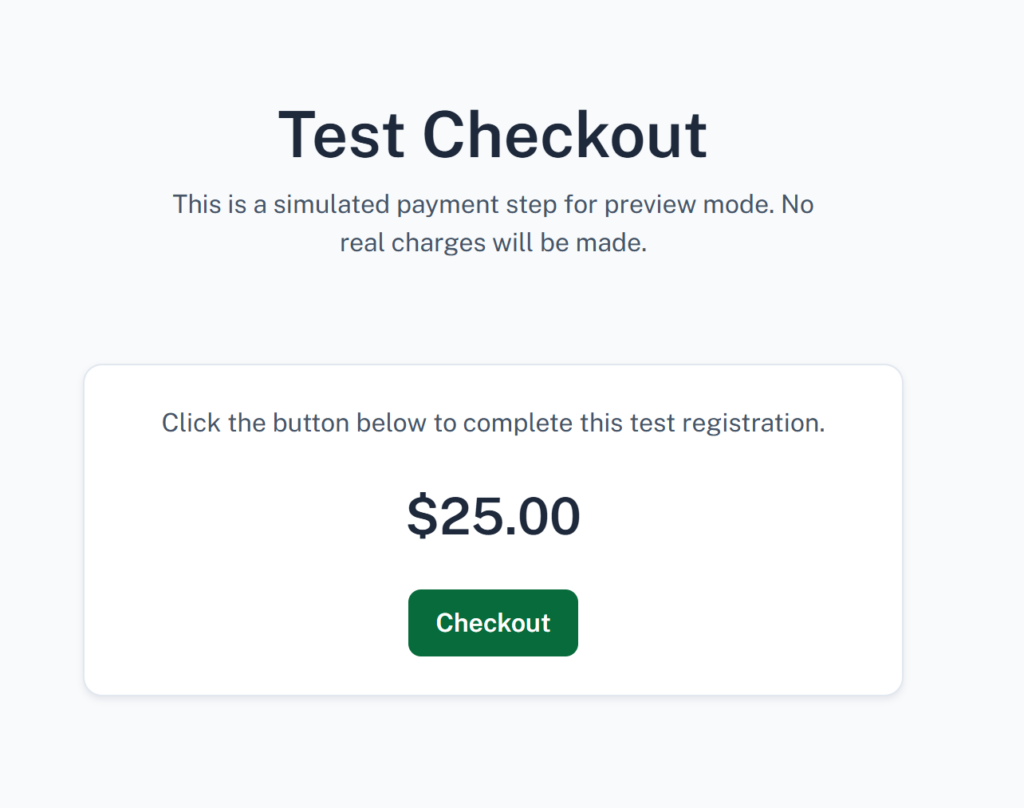The height and width of the screenshot is (808, 1024).
Task: Click the green button below the price
Action: tap(492, 622)
